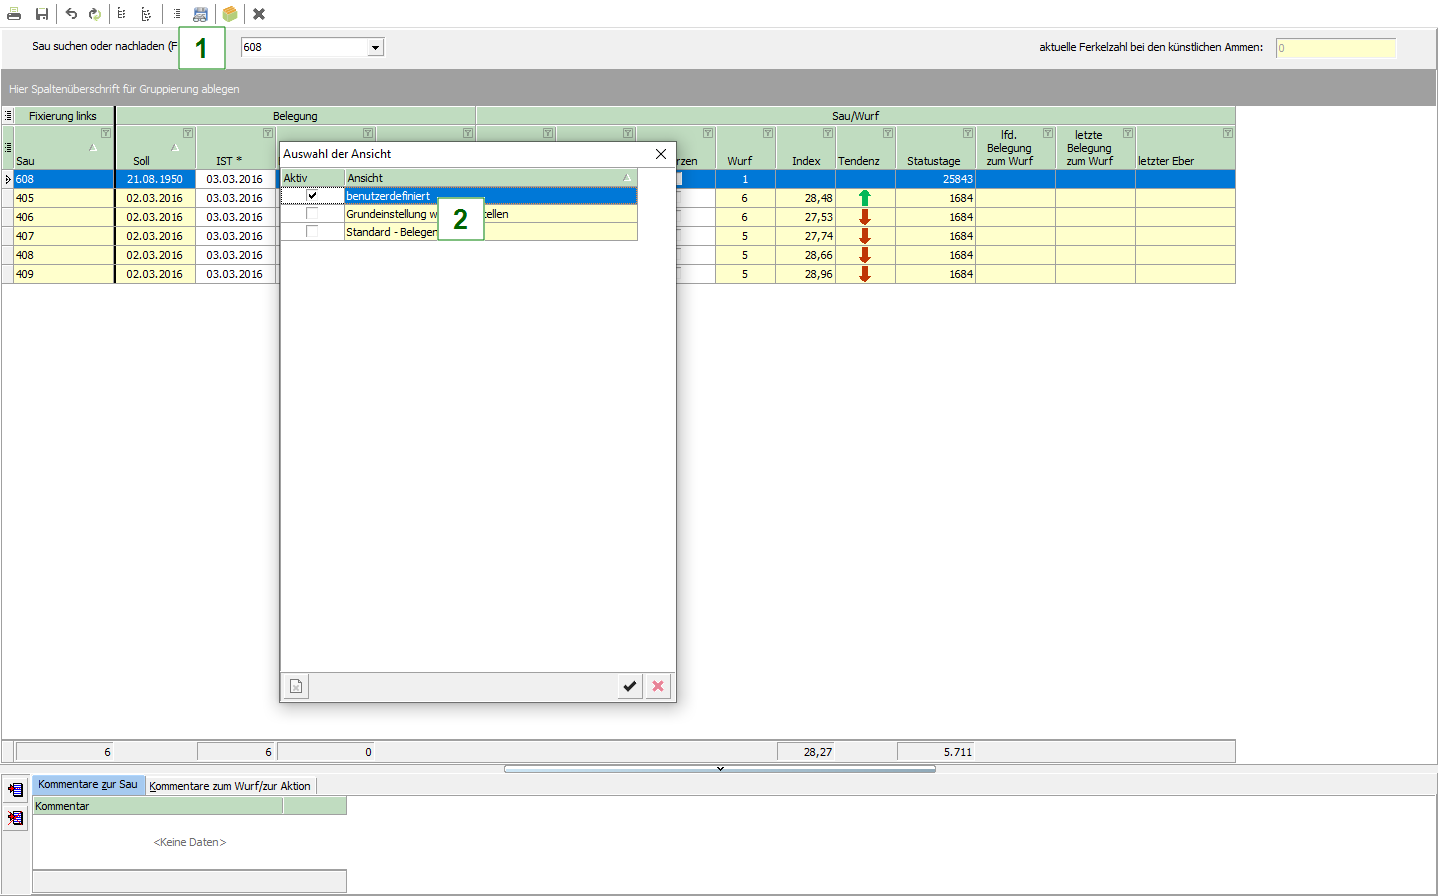Switch to 'Kommentare zum Wurf/zur Aktion' tab
The height and width of the screenshot is (896, 1438).
[x=230, y=786]
